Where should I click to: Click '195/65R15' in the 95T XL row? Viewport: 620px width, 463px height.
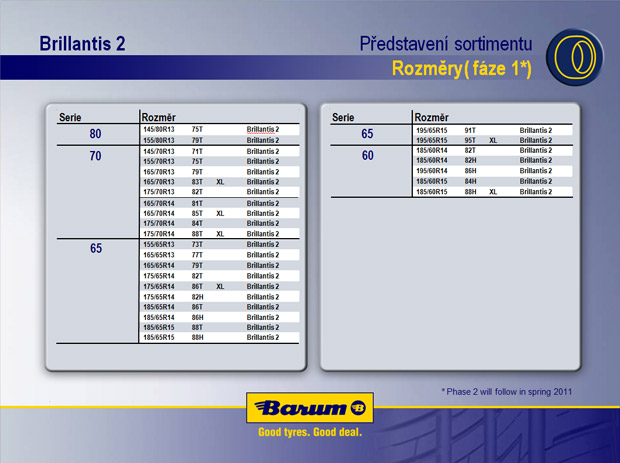click(431, 140)
